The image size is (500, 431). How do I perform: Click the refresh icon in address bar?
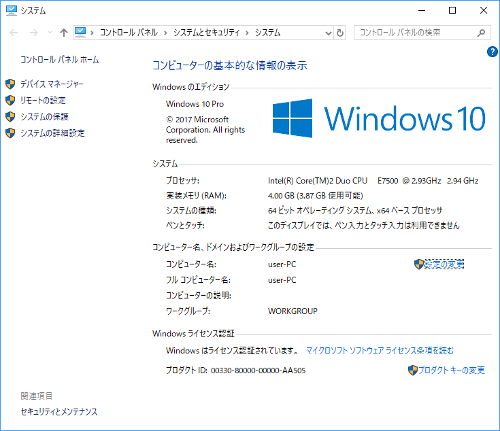(x=340, y=33)
